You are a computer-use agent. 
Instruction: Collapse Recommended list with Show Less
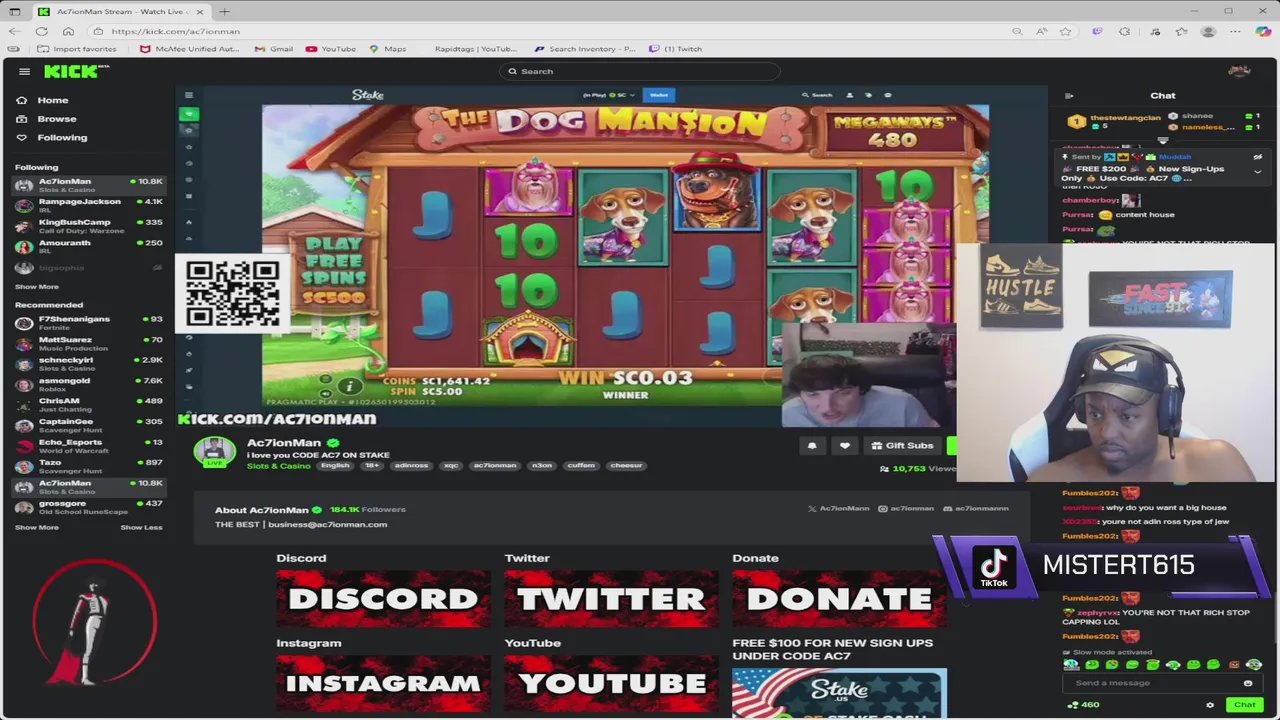(x=141, y=528)
